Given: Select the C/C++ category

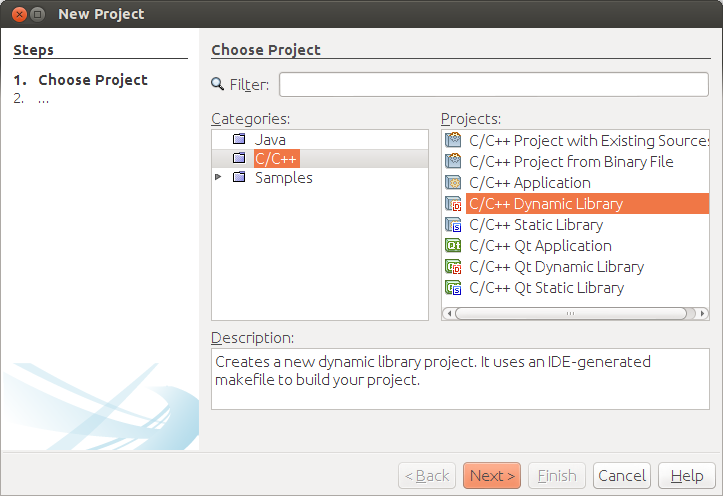Looking at the screenshot, I should click(x=276, y=159).
